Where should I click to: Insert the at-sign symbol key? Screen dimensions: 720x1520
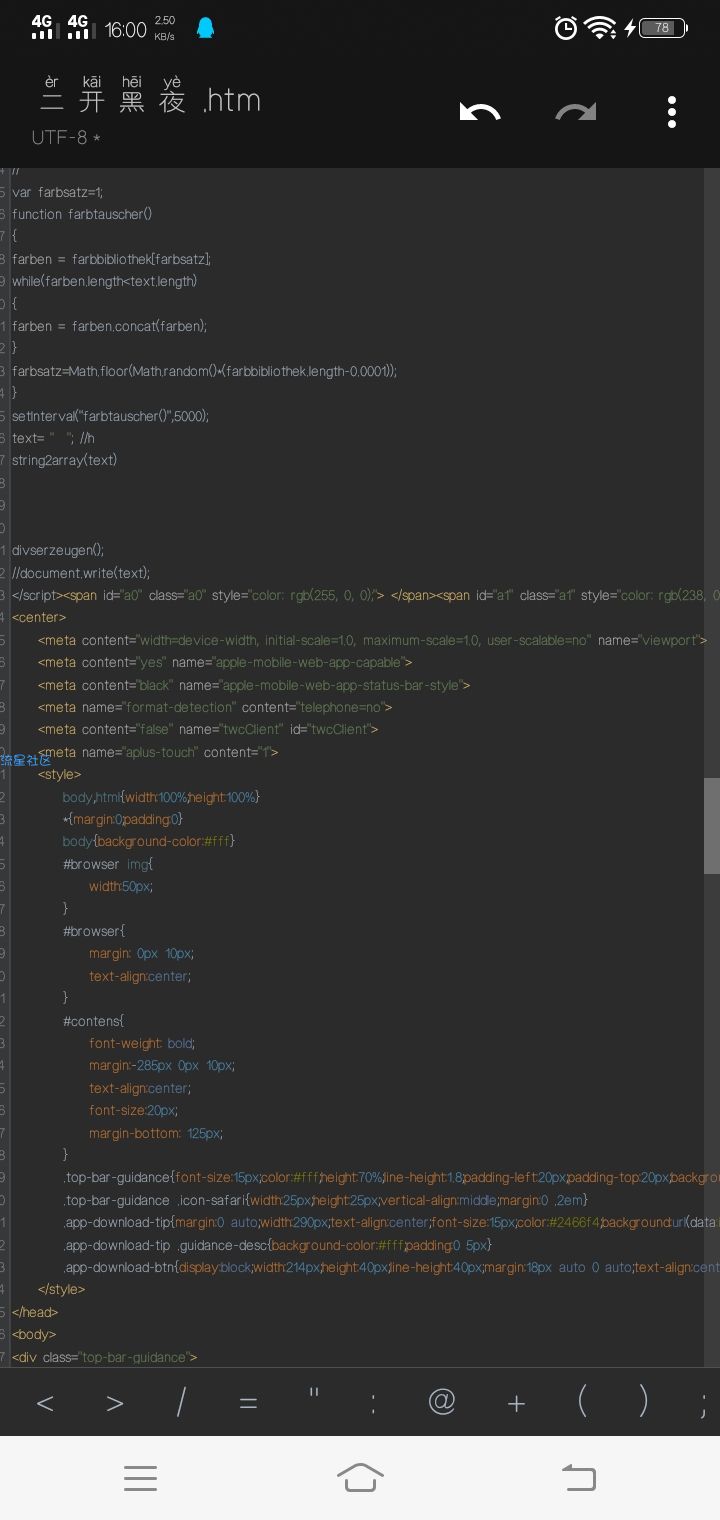(x=441, y=1403)
